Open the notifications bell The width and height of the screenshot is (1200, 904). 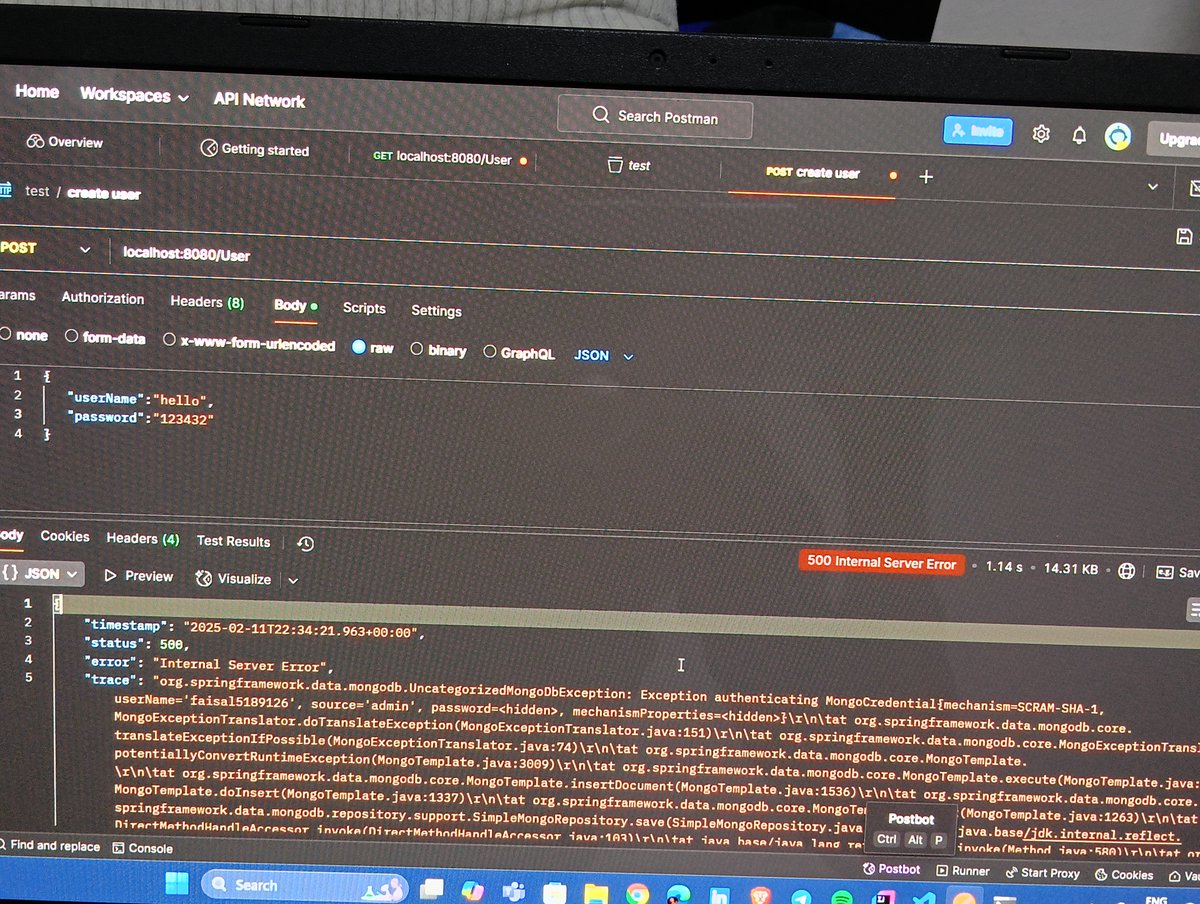[1079, 135]
